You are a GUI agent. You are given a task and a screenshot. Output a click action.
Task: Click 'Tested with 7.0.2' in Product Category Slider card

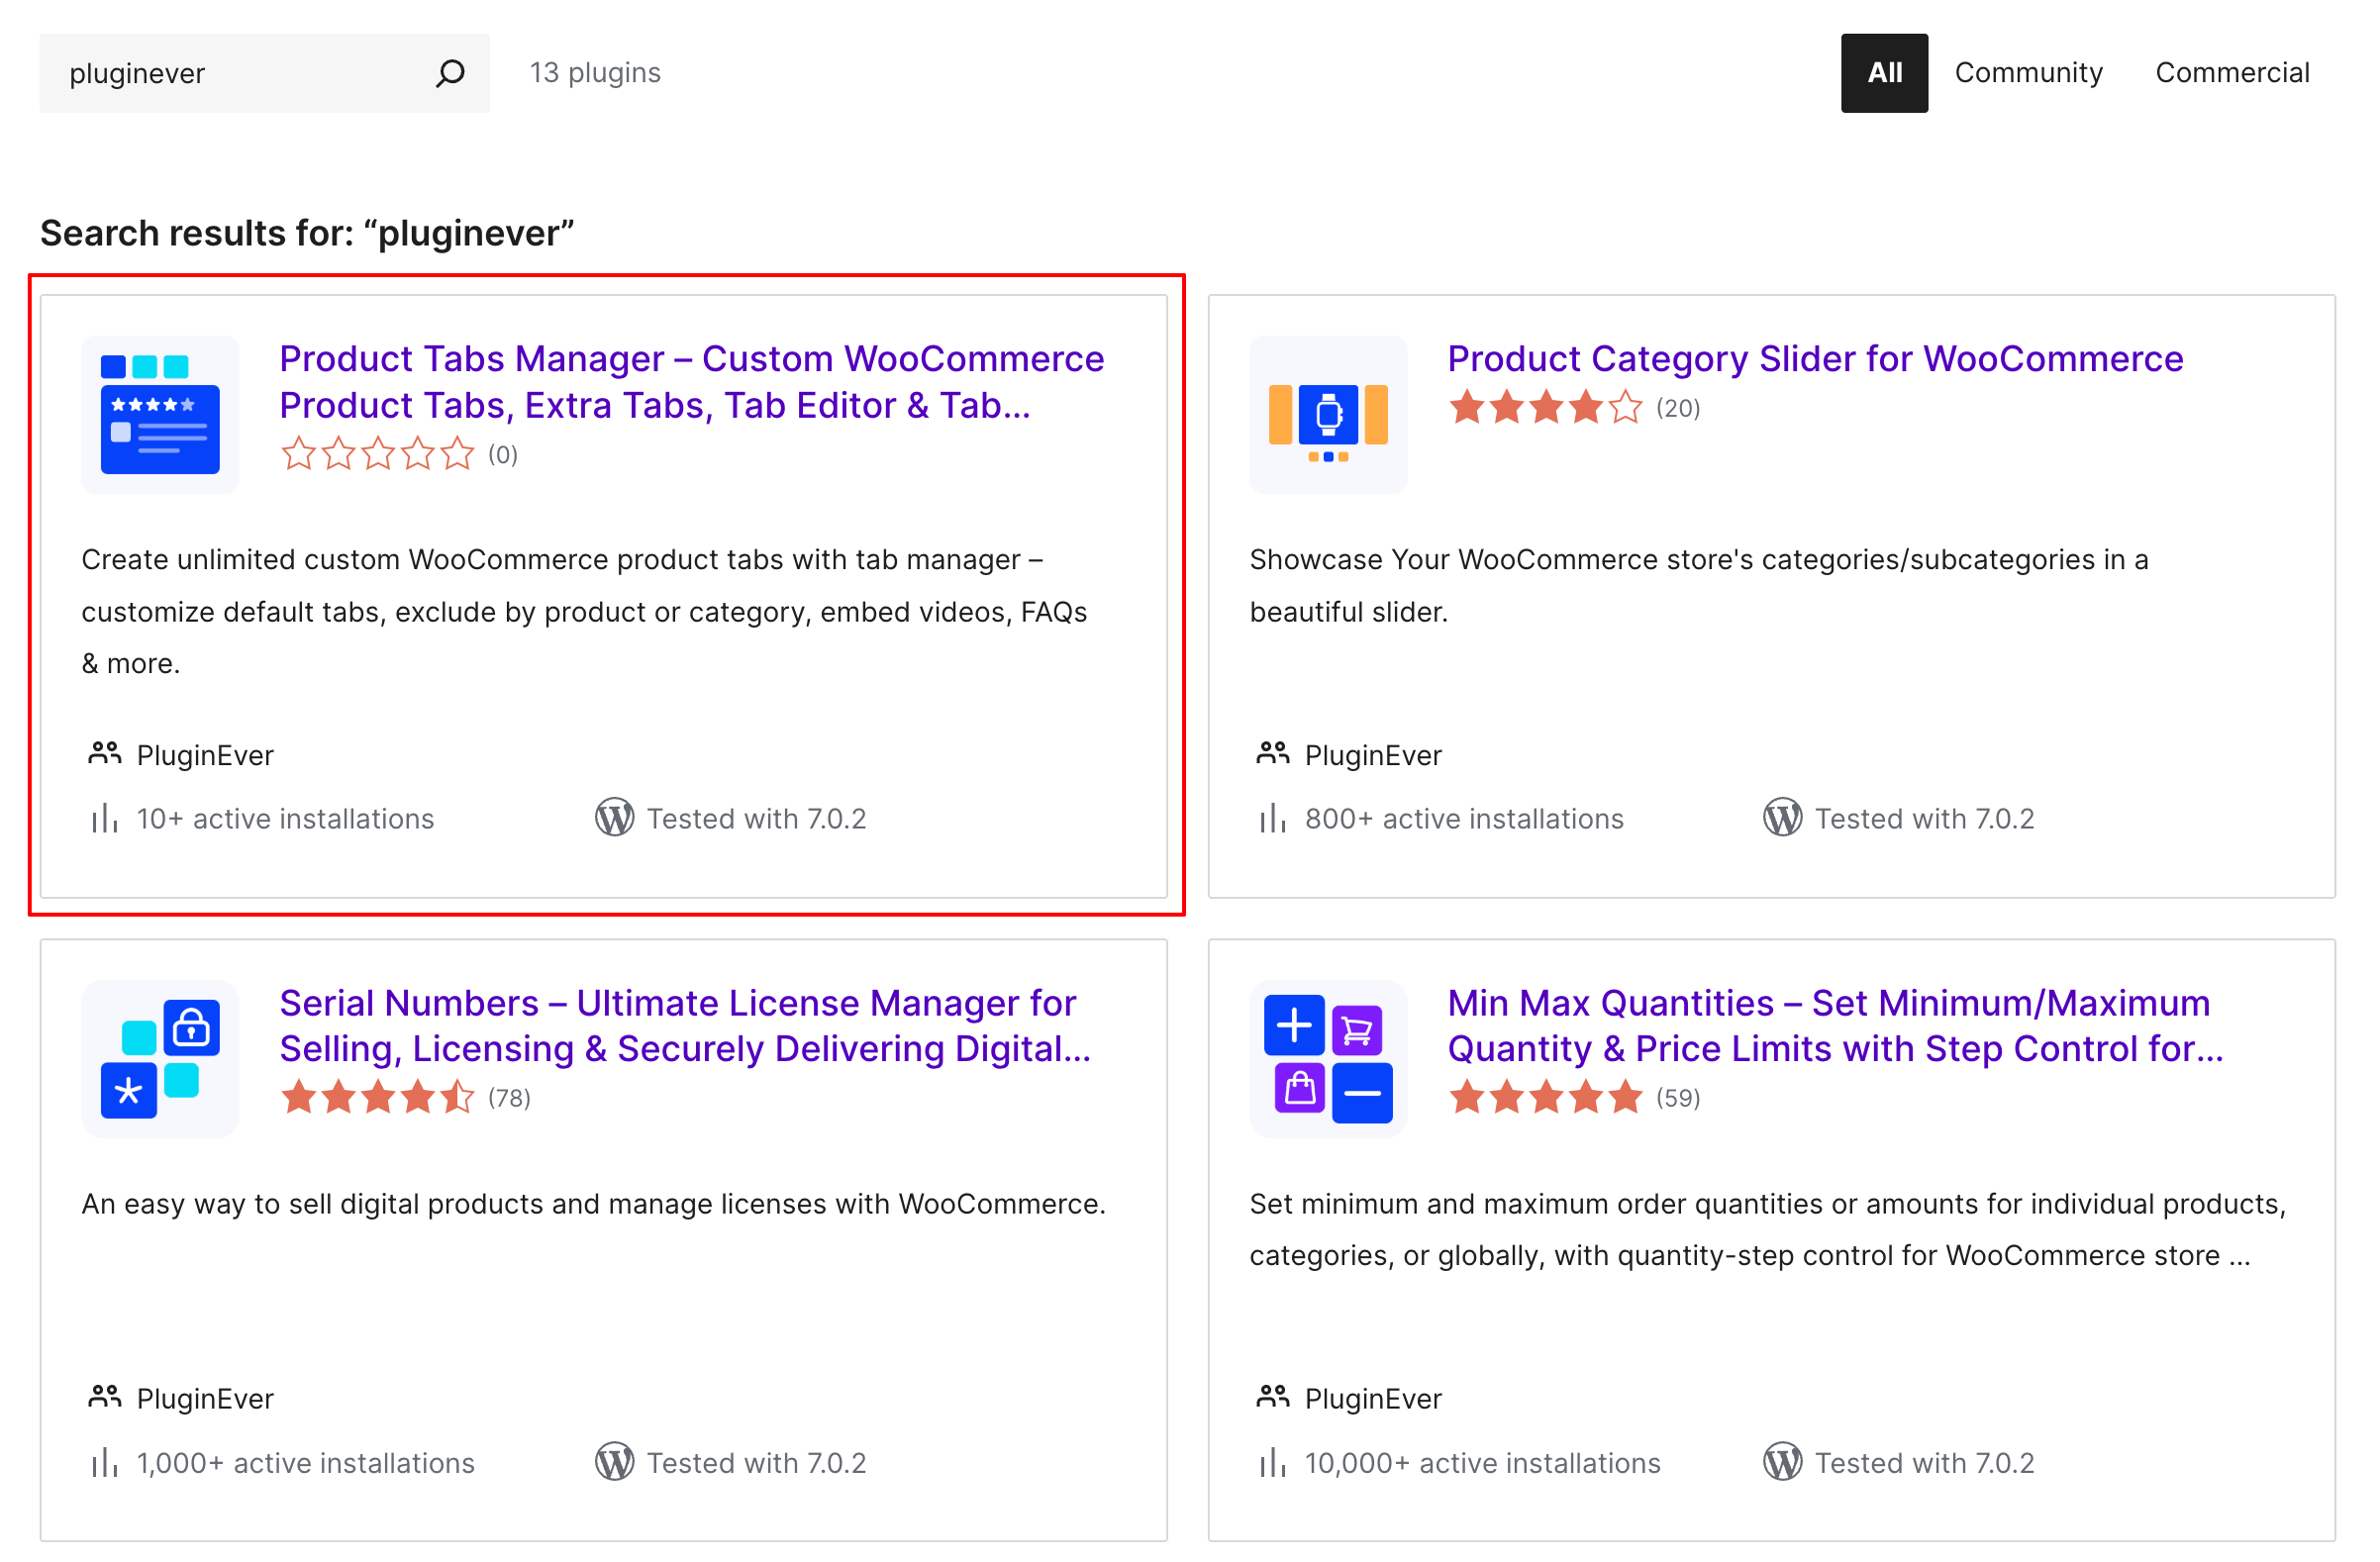click(1924, 819)
